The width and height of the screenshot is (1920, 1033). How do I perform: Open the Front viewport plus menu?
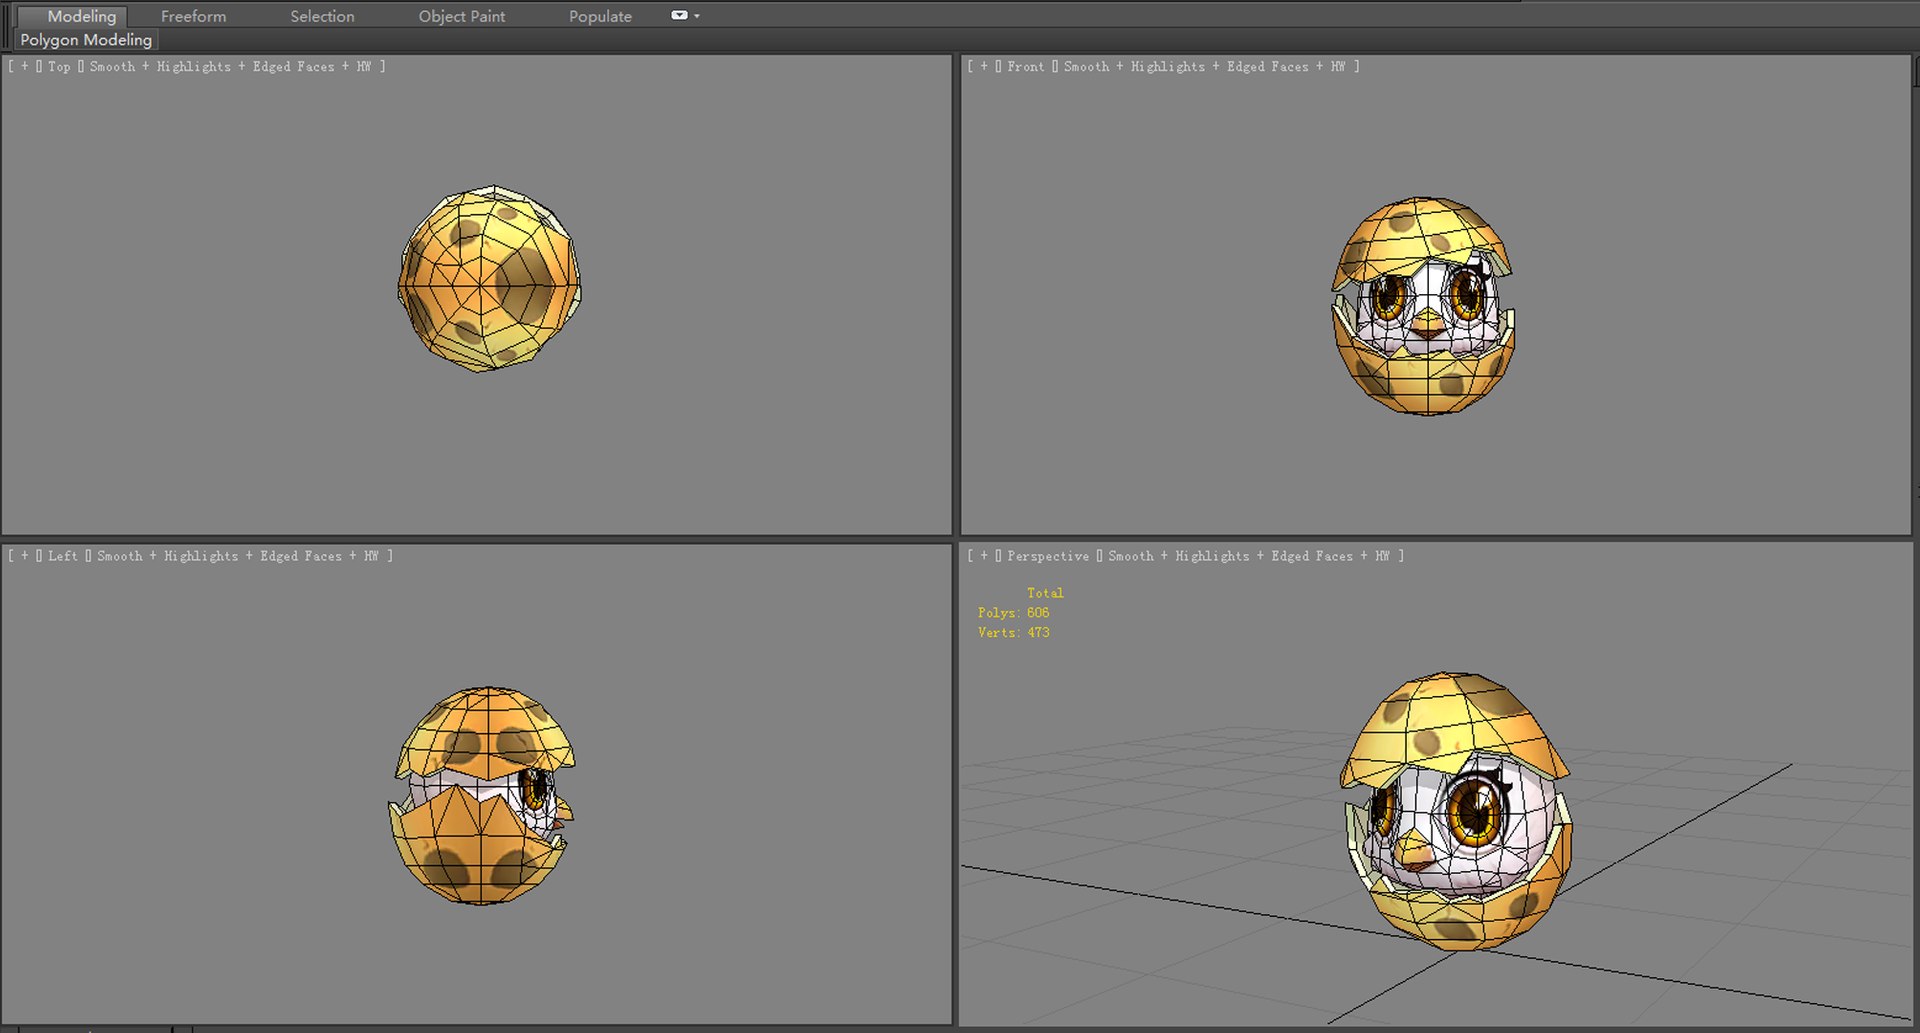[984, 66]
